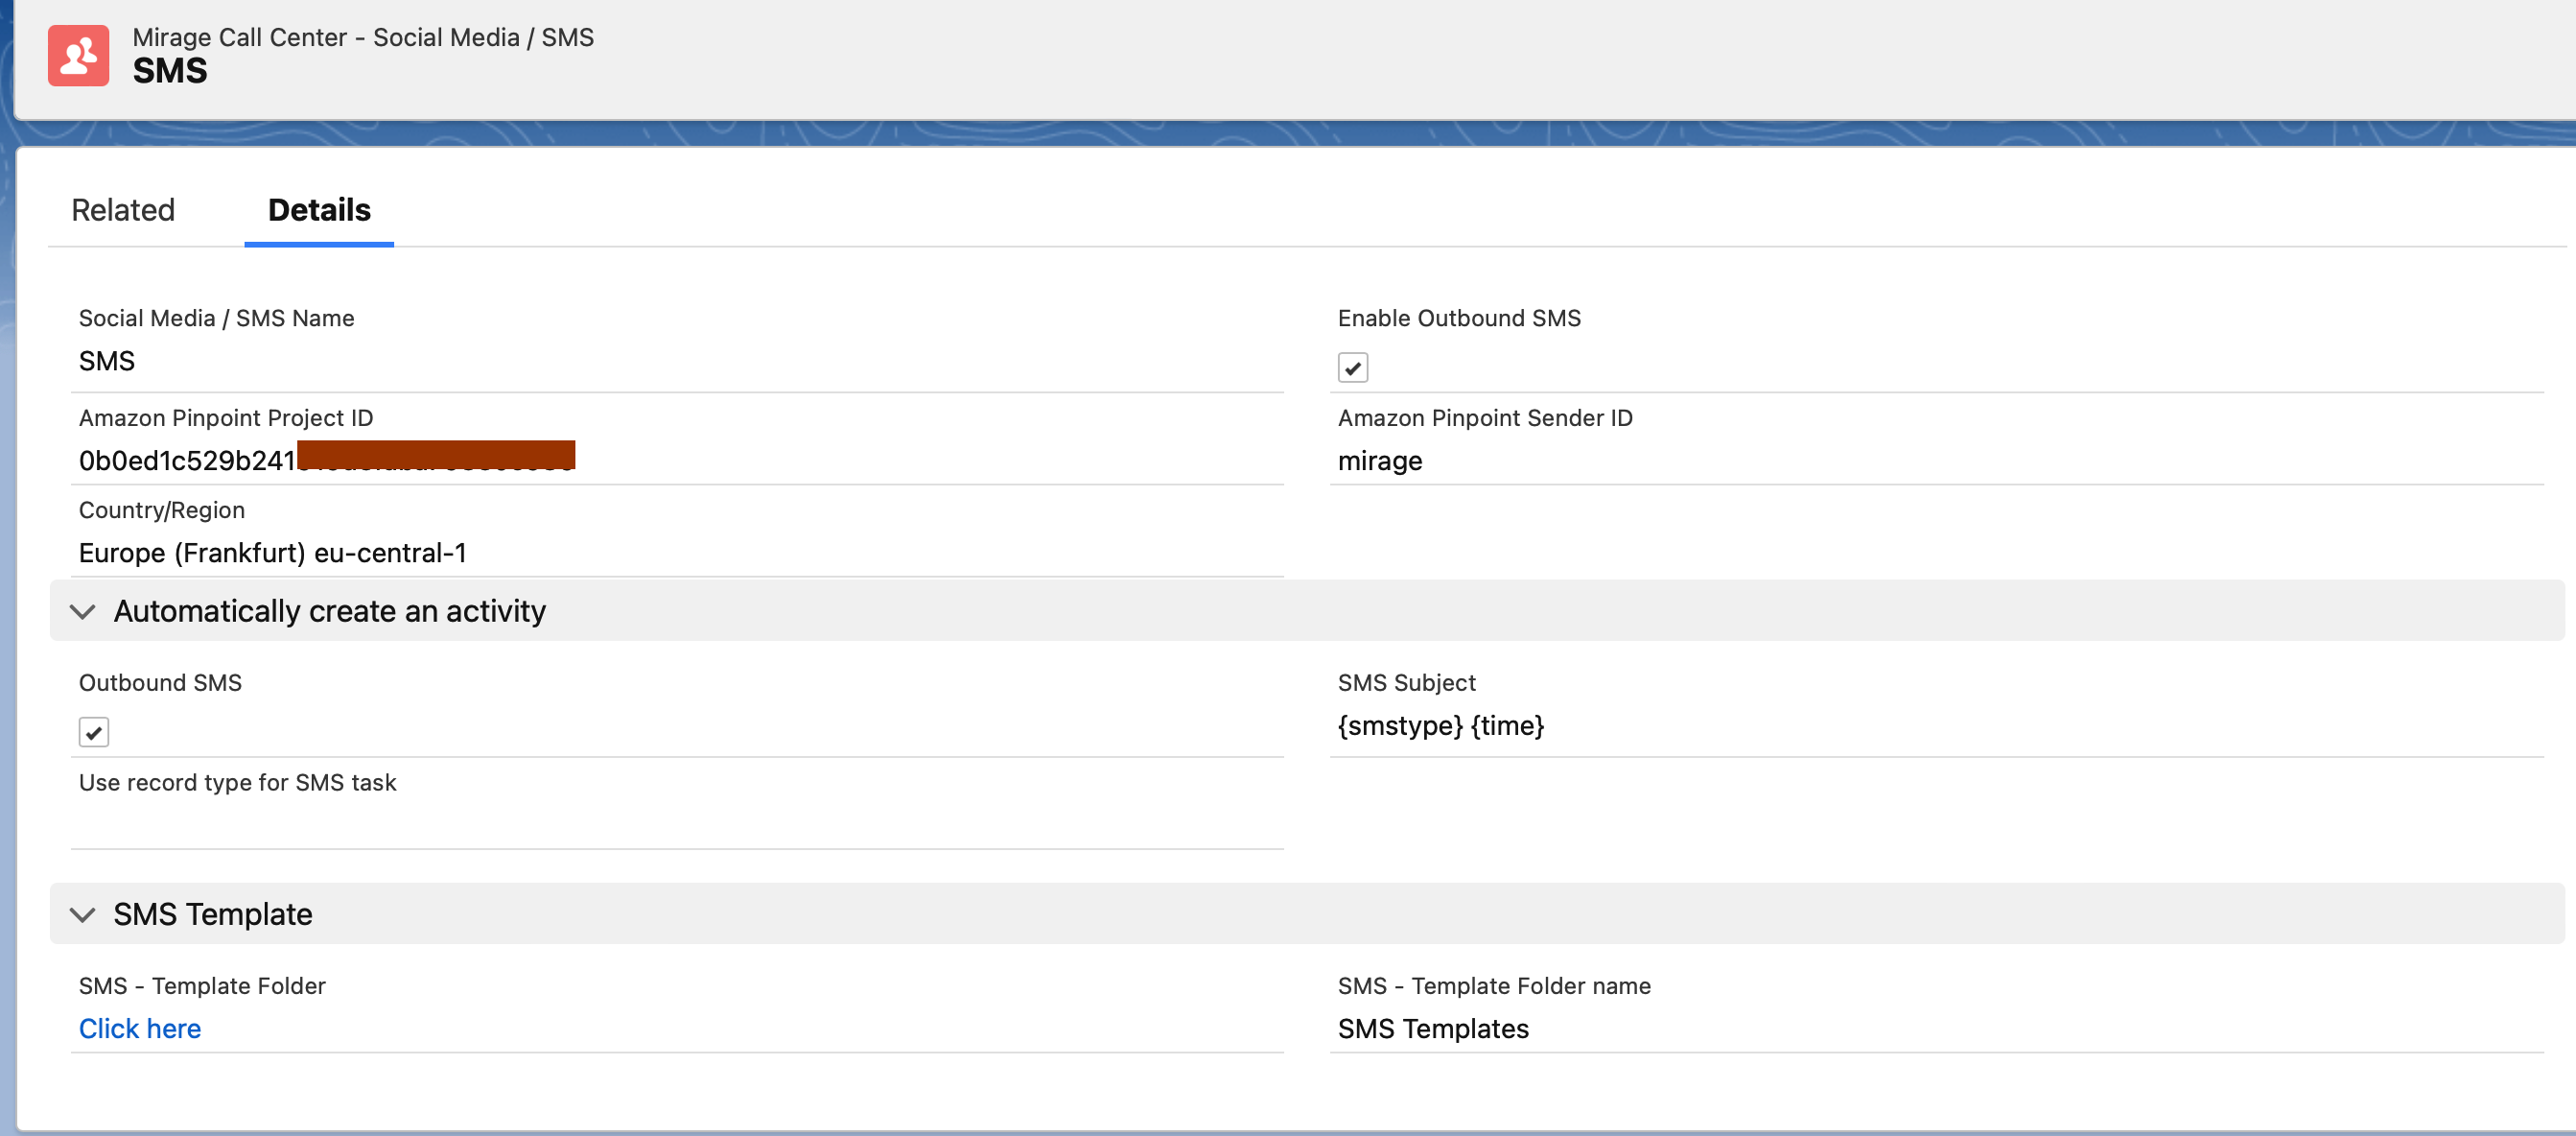This screenshot has width=2576, height=1136.
Task: Click the Amazon Pinpoint Project ID label
Action: [x=226, y=418]
